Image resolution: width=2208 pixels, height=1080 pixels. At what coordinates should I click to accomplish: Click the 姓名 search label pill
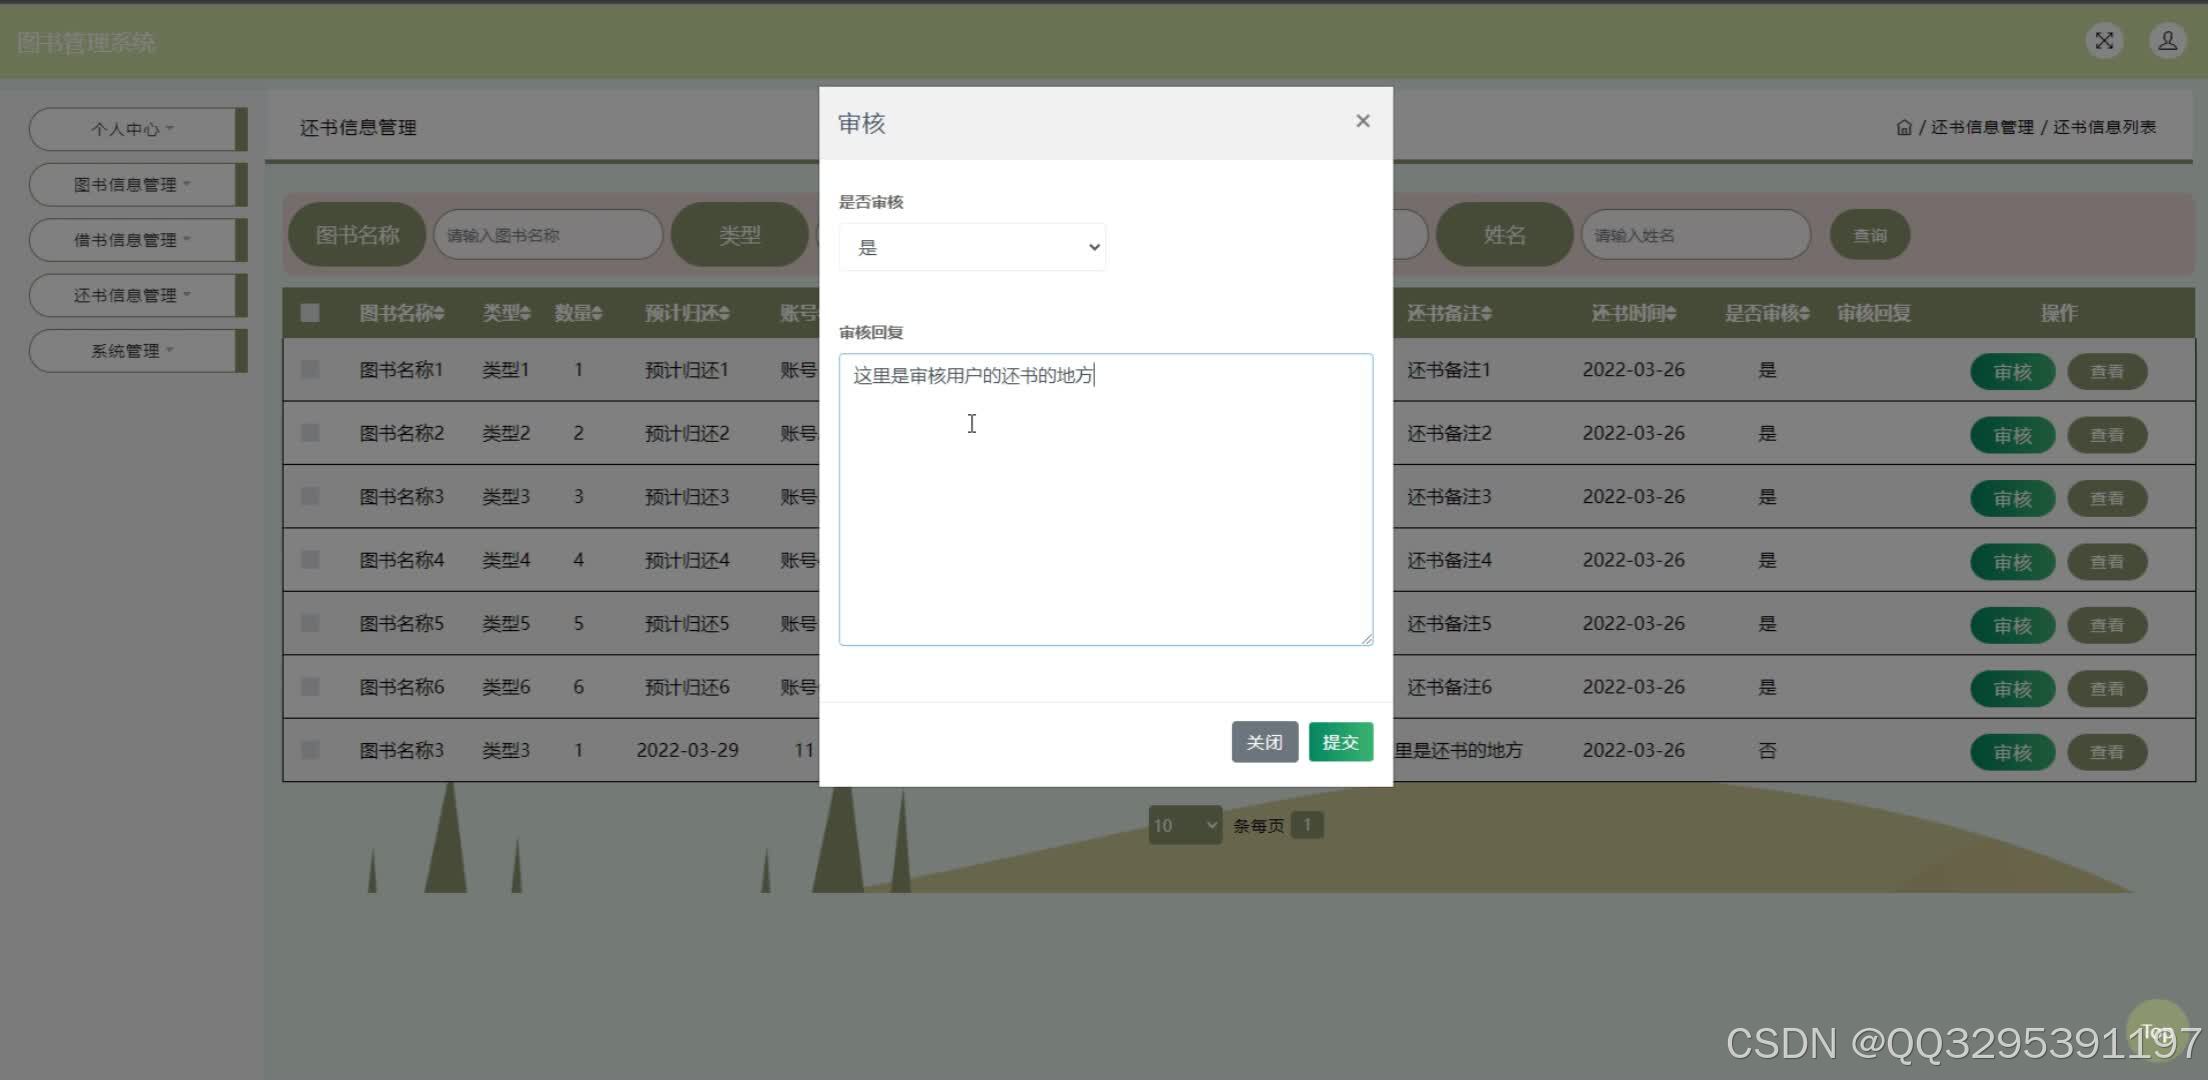pos(1504,235)
